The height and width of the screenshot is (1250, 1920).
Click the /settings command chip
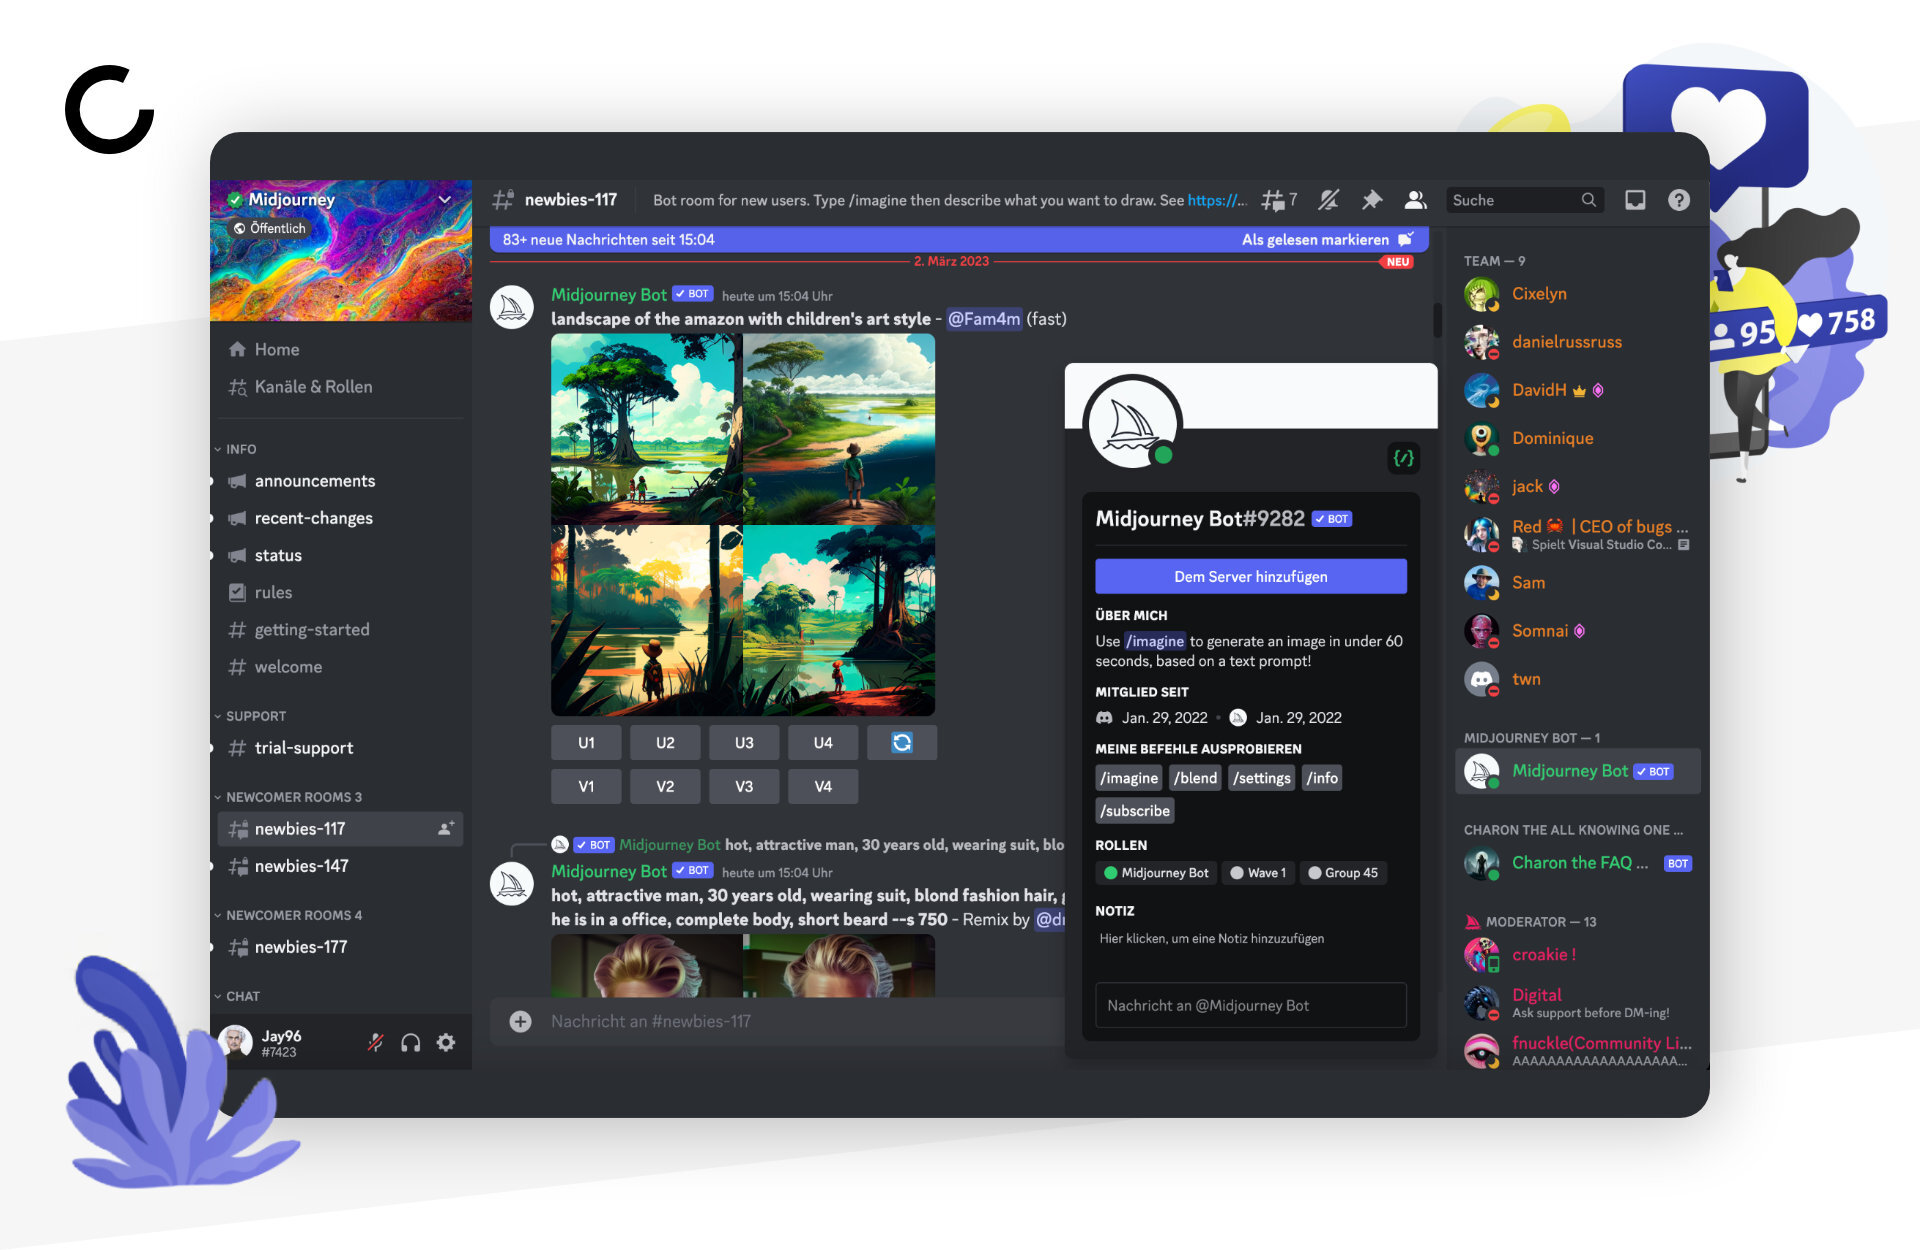pos(1262,778)
